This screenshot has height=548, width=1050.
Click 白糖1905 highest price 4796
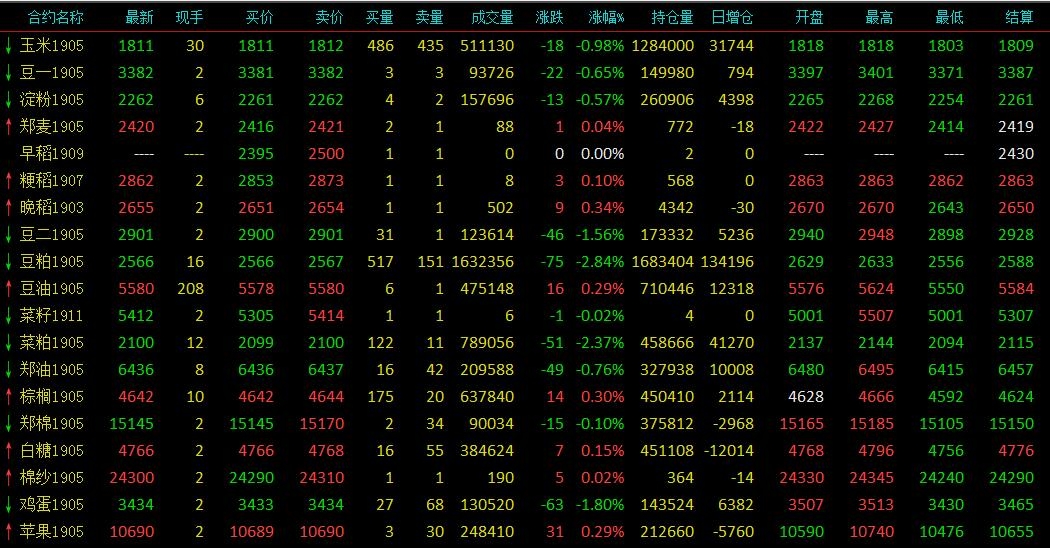pos(876,451)
